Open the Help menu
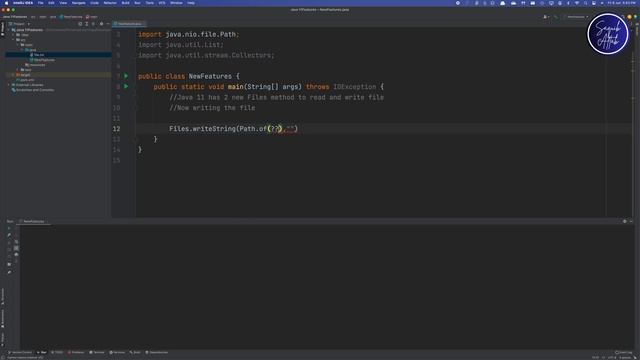This screenshot has height=360, width=640. click(191, 3)
